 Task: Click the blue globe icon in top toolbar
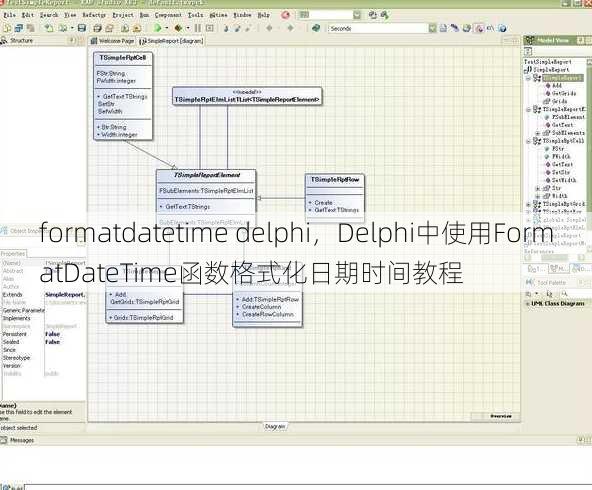pyautogui.click(x=502, y=28)
